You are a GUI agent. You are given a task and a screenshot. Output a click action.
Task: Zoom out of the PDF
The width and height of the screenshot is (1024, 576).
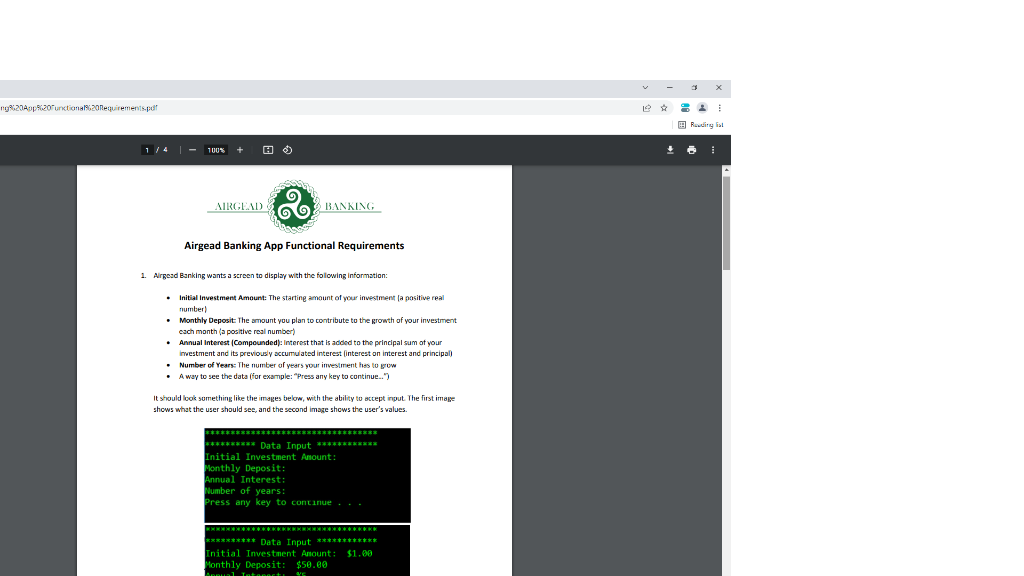click(x=192, y=150)
